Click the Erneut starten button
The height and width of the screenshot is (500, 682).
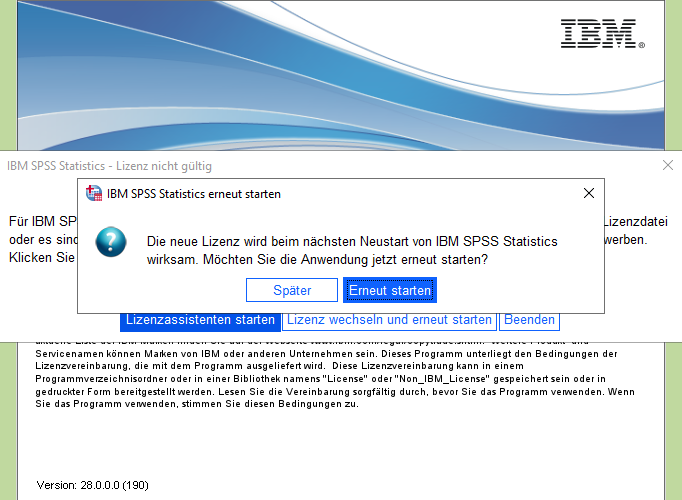[x=390, y=290]
